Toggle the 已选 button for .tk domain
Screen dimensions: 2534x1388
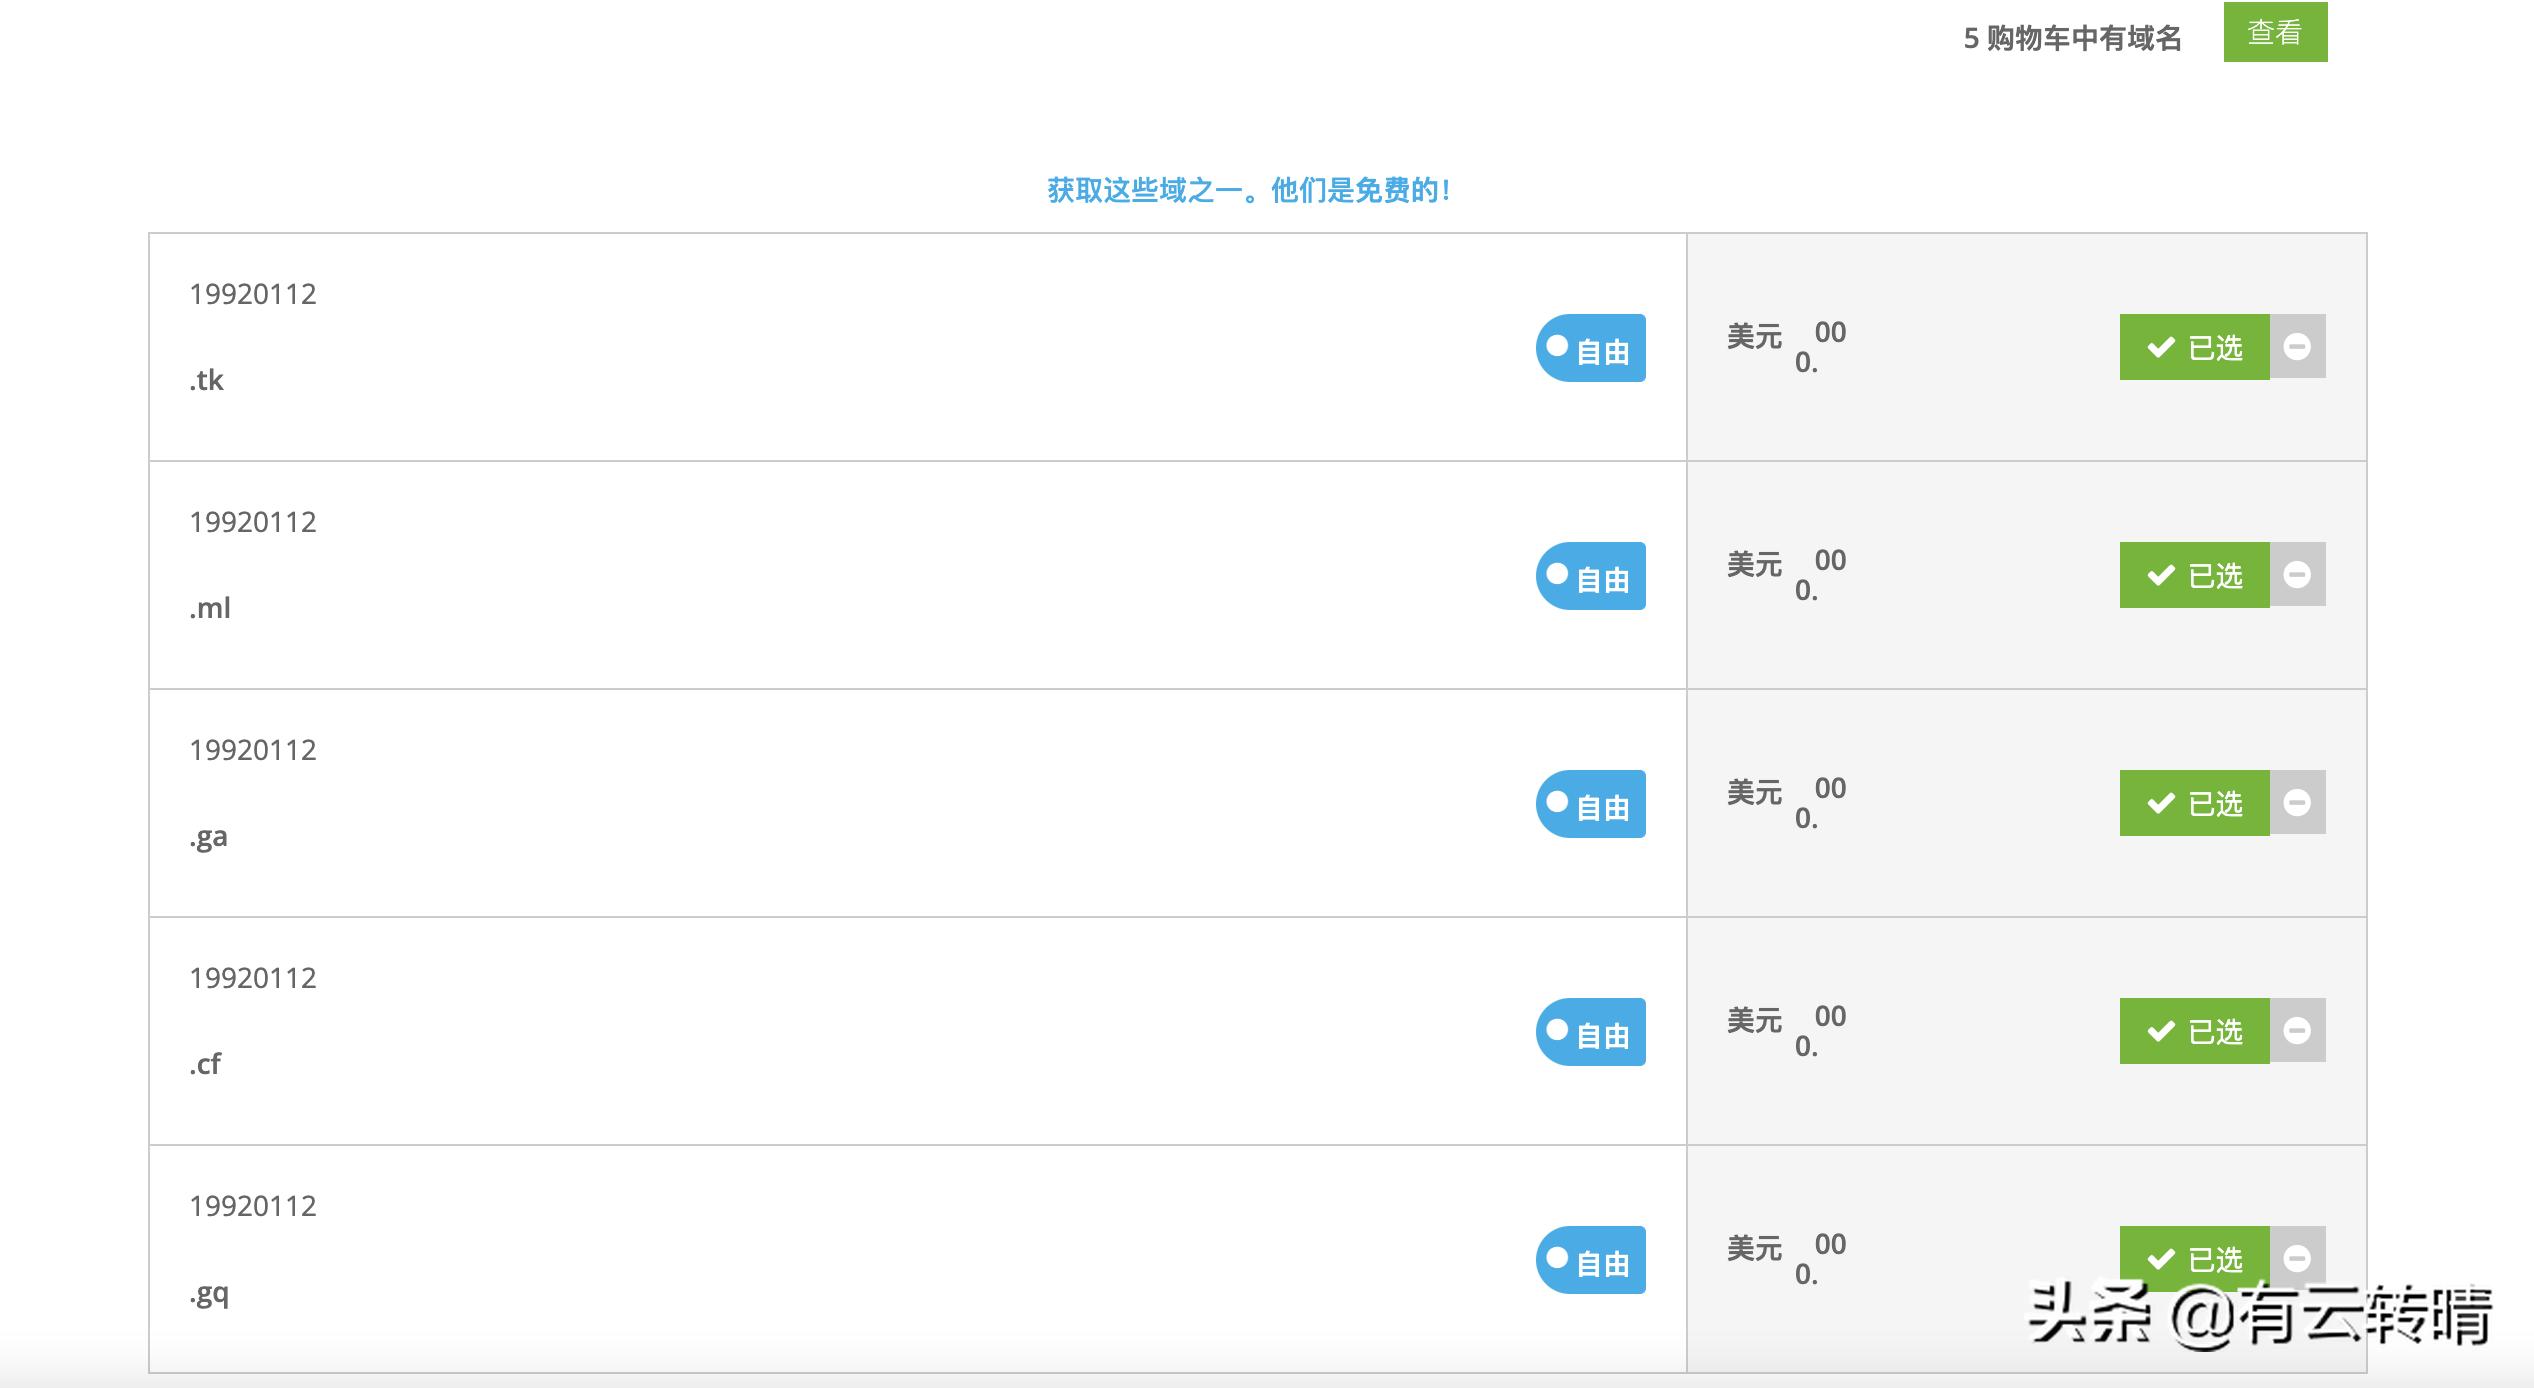tap(2194, 347)
